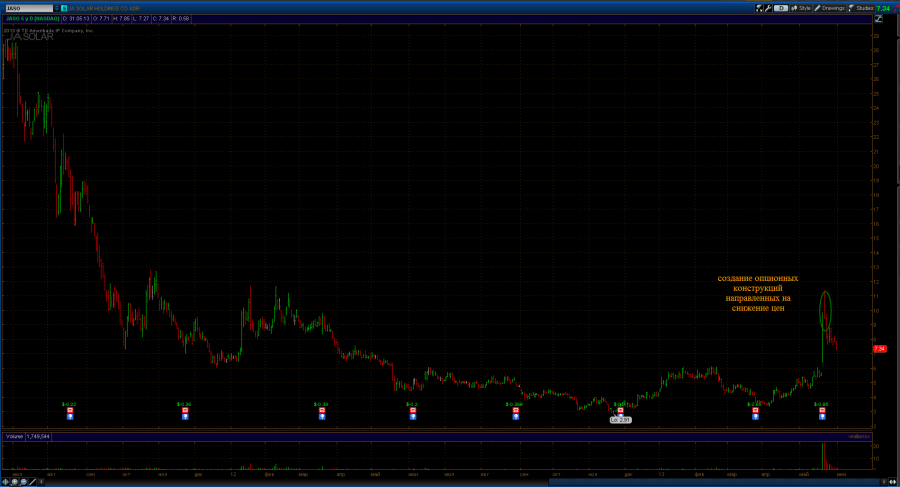Click the time-axis scroll left arrow
This screenshot has height=487, width=900.
pyautogui.click(x=41, y=482)
